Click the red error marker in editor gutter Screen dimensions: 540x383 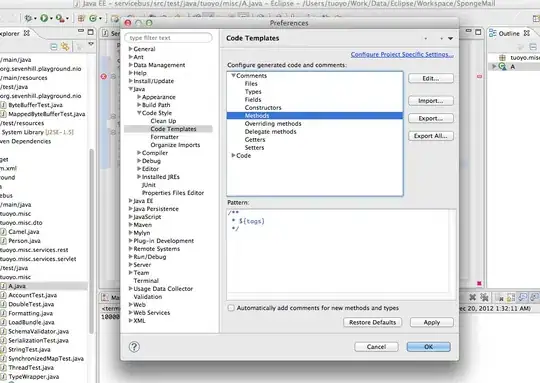click(103, 76)
